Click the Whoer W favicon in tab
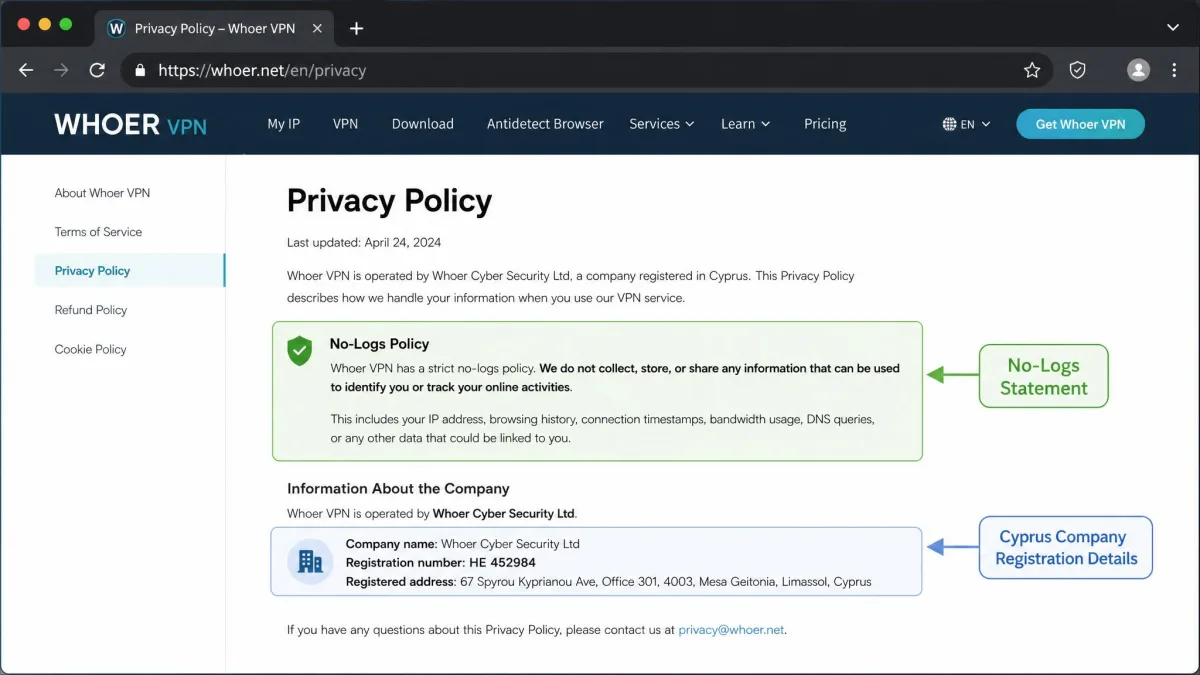This screenshot has width=1200, height=675. tap(116, 28)
